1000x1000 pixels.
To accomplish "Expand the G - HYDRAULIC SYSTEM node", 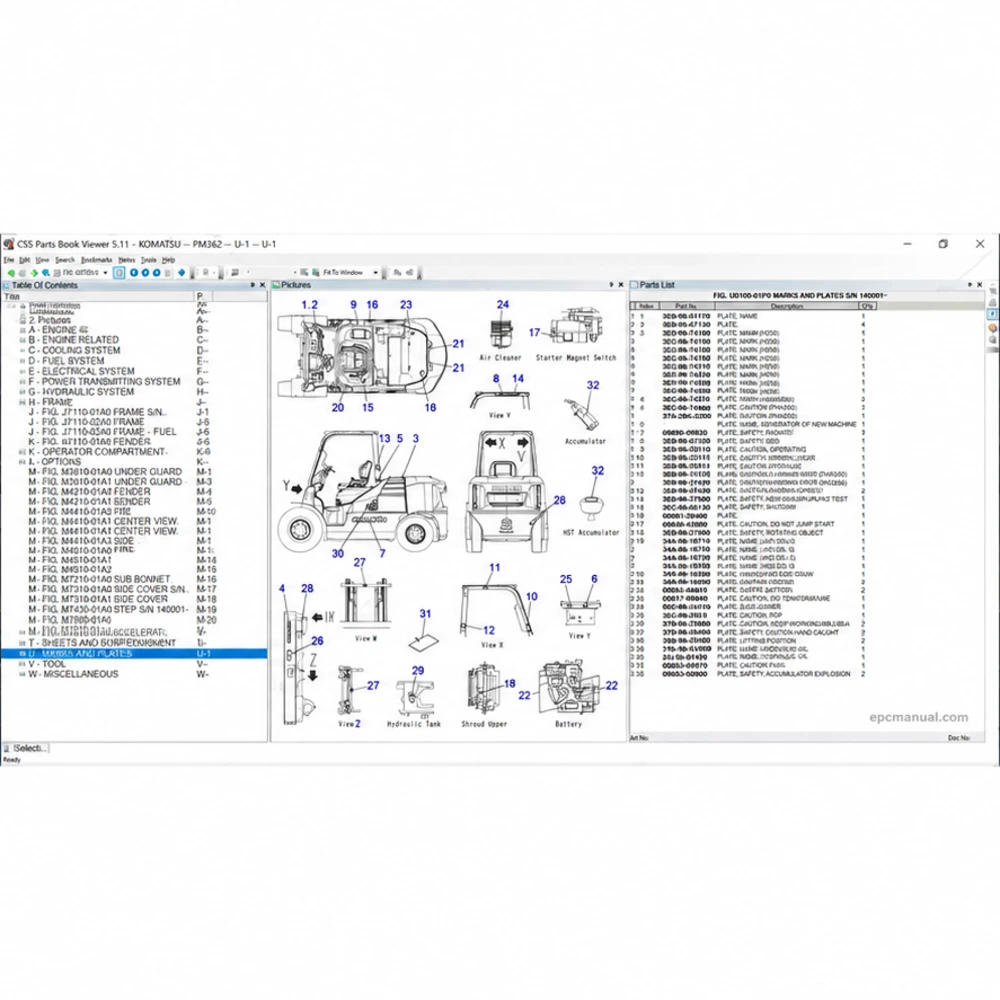I will pos(22,392).
